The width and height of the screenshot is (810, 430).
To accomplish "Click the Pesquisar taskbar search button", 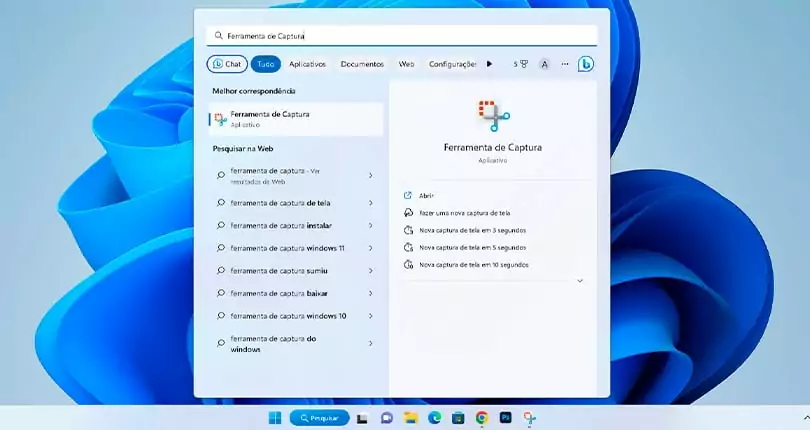I will click(319, 418).
